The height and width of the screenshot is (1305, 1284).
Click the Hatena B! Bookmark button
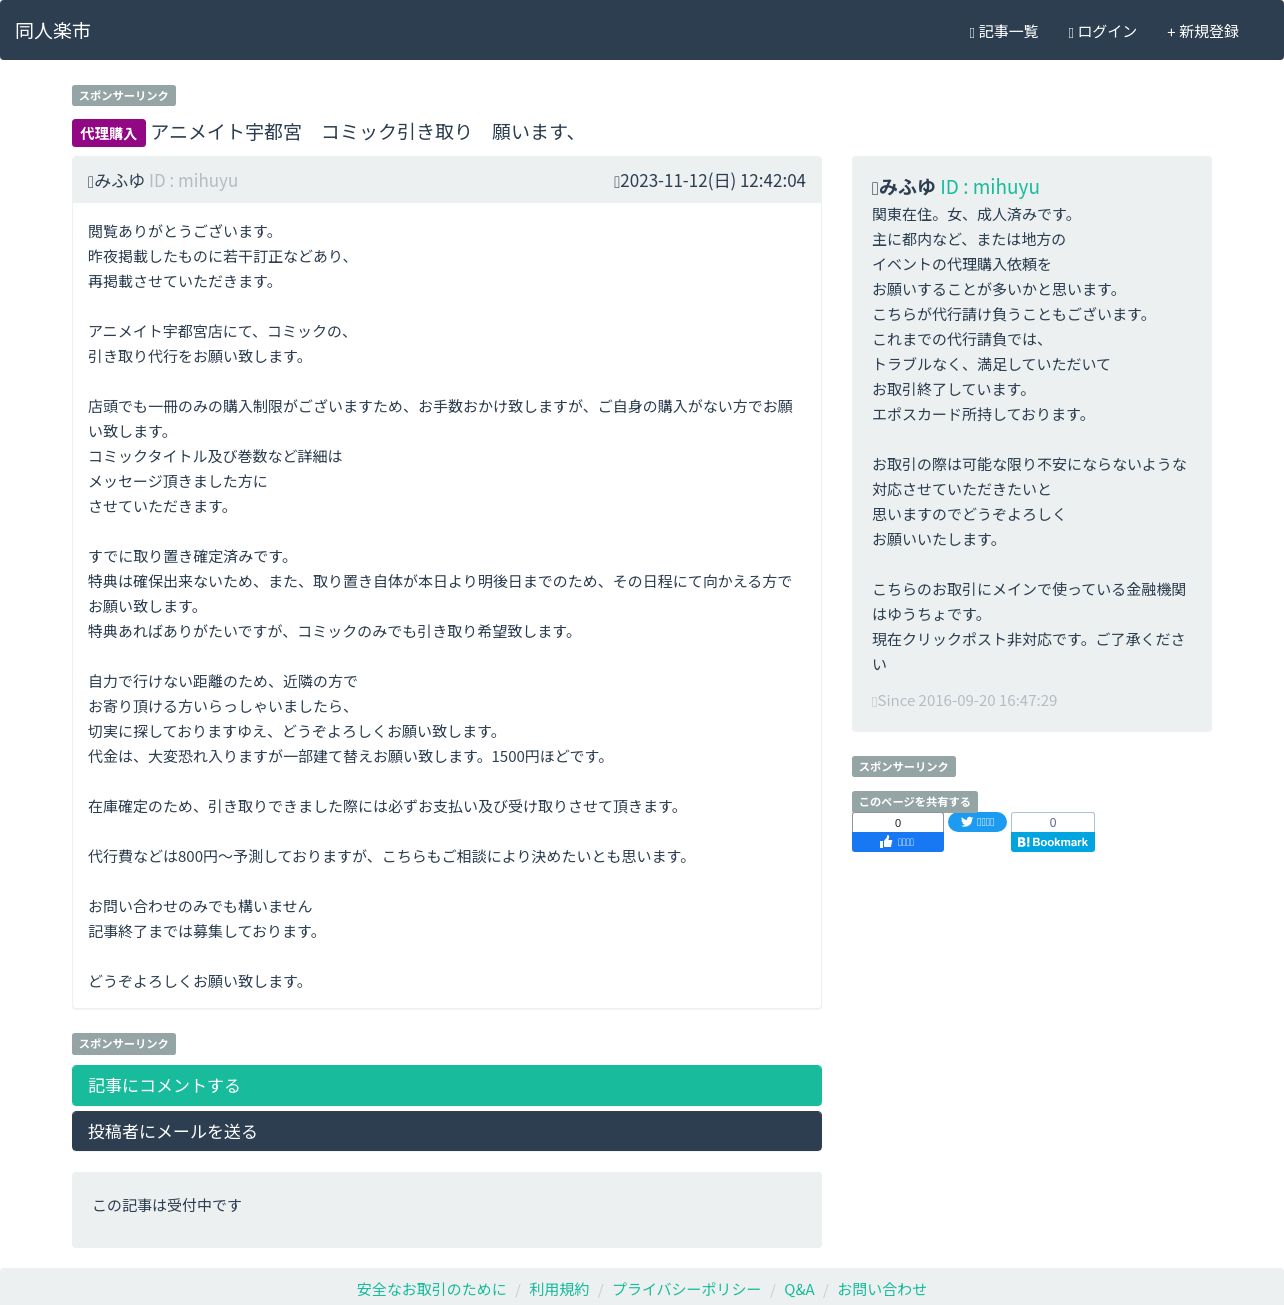pos(1053,842)
